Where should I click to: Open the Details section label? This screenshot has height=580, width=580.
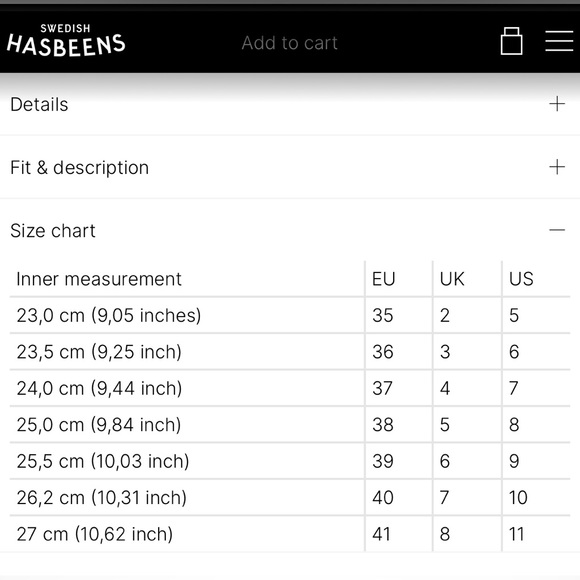point(39,104)
